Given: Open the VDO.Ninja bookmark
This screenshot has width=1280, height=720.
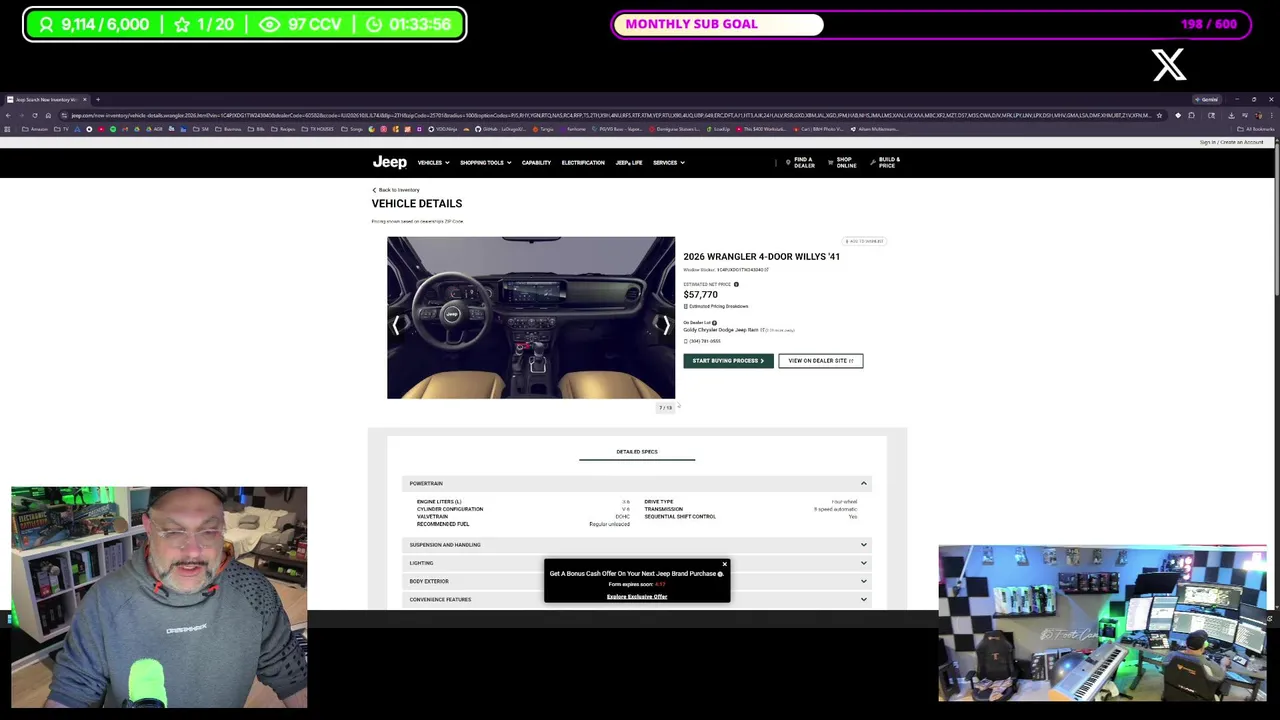Looking at the screenshot, I should point(443,128).
